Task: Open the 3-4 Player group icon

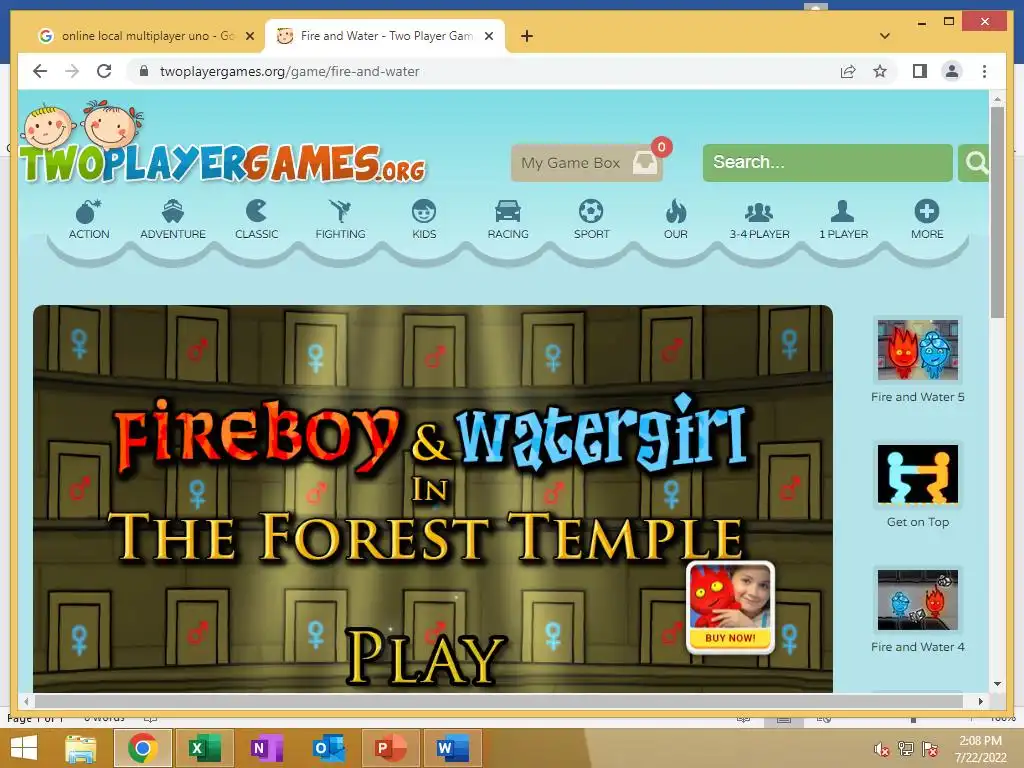Action: (x=759, y=212)
